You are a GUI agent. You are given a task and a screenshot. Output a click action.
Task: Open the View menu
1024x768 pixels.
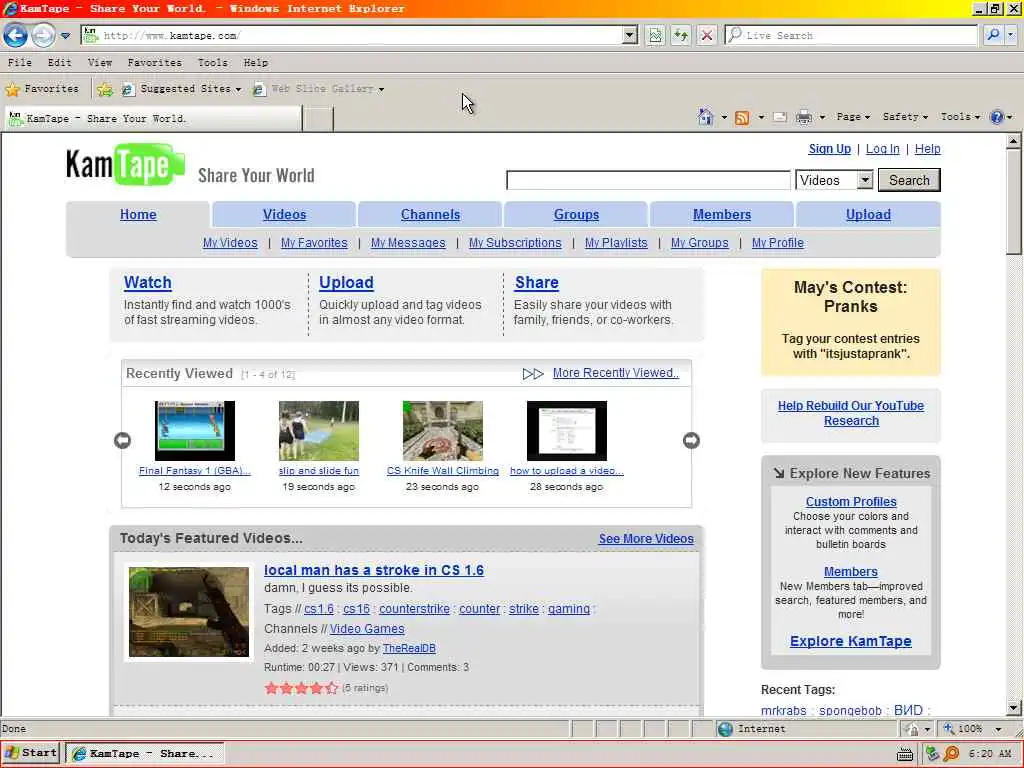[x=100, y=63]
